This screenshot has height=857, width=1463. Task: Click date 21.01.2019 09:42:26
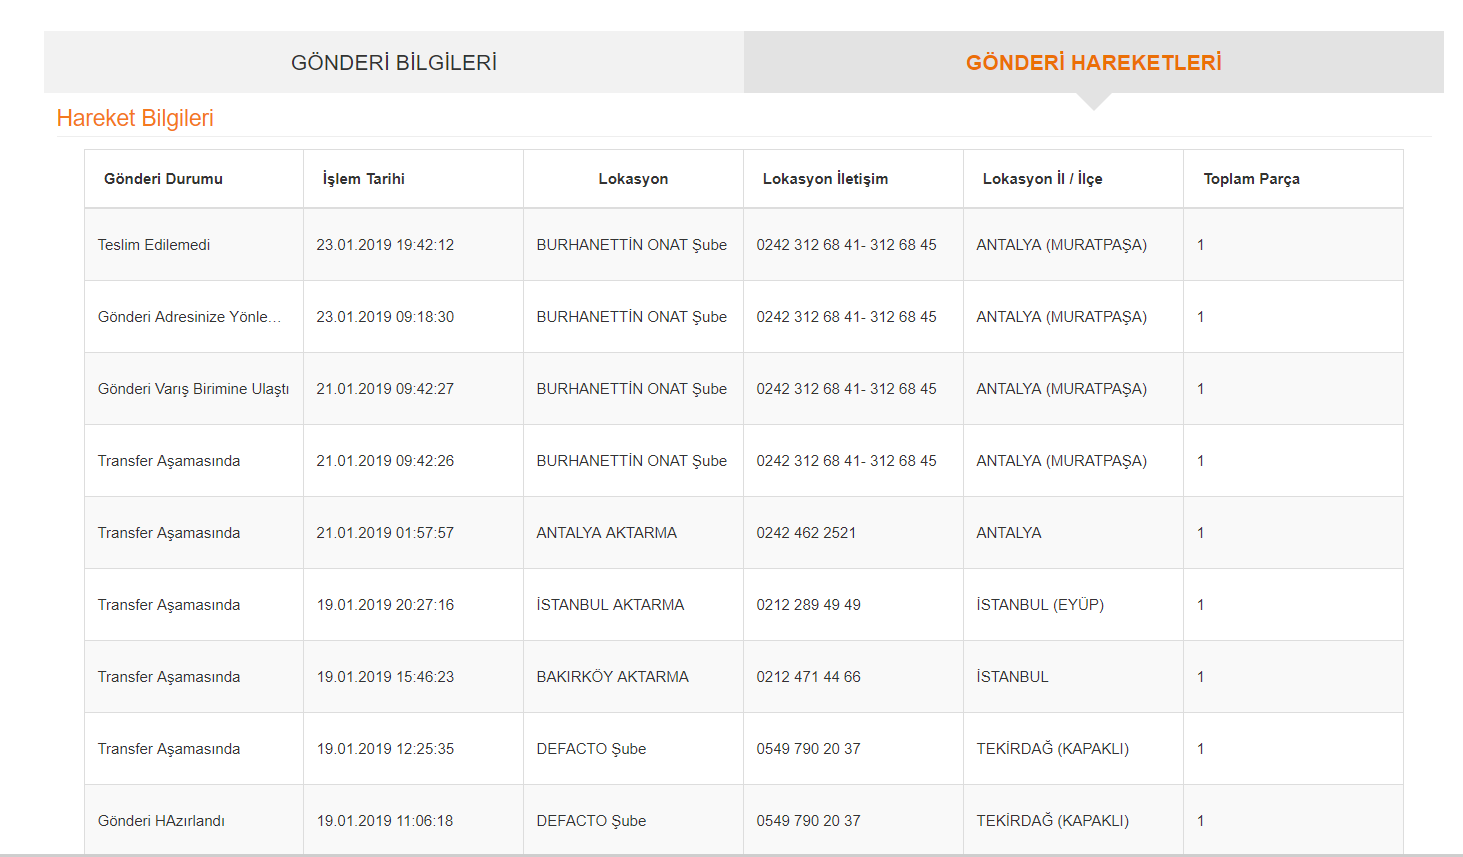tap(385, 461)
